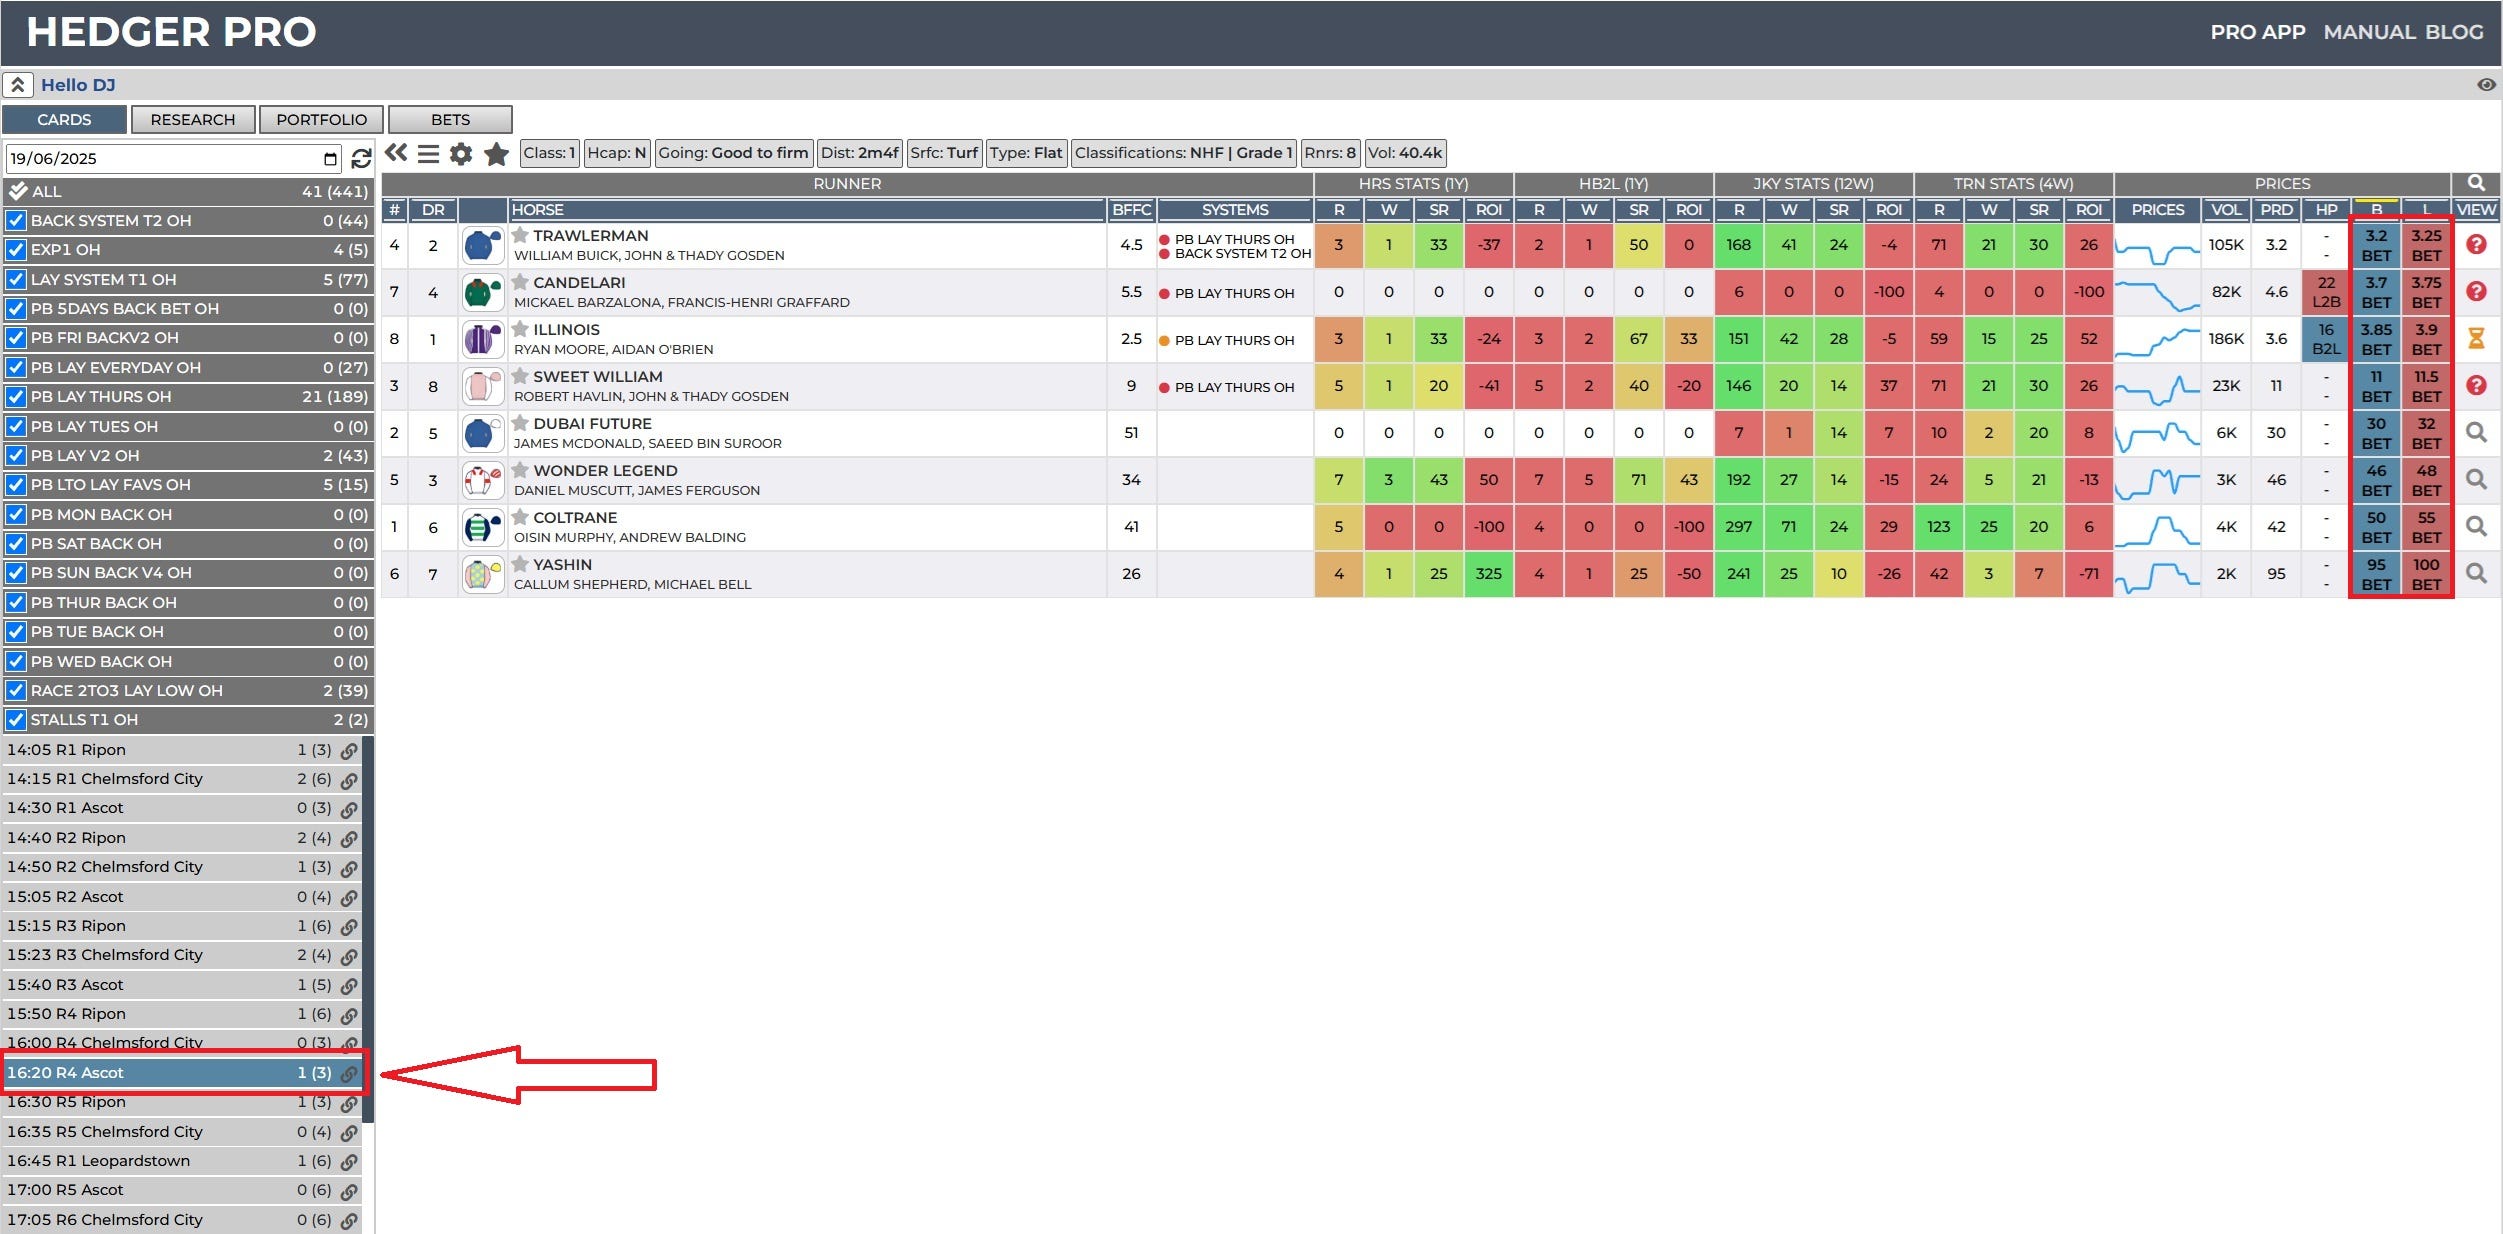Image resolution: width=2503 pixels, height=1234 pixels.
Task: Click the hamburger list menu icon
Action: point(428,153)
